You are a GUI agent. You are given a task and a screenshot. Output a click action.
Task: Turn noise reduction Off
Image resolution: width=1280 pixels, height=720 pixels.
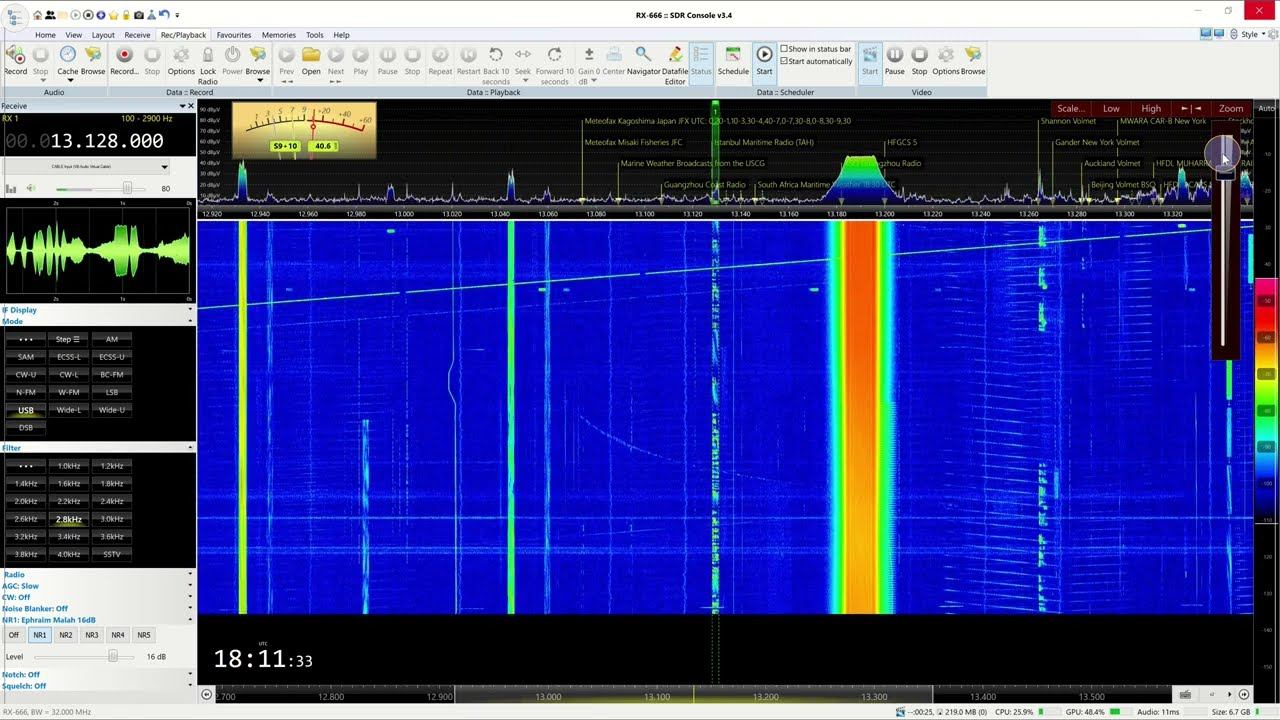(14, 635)
